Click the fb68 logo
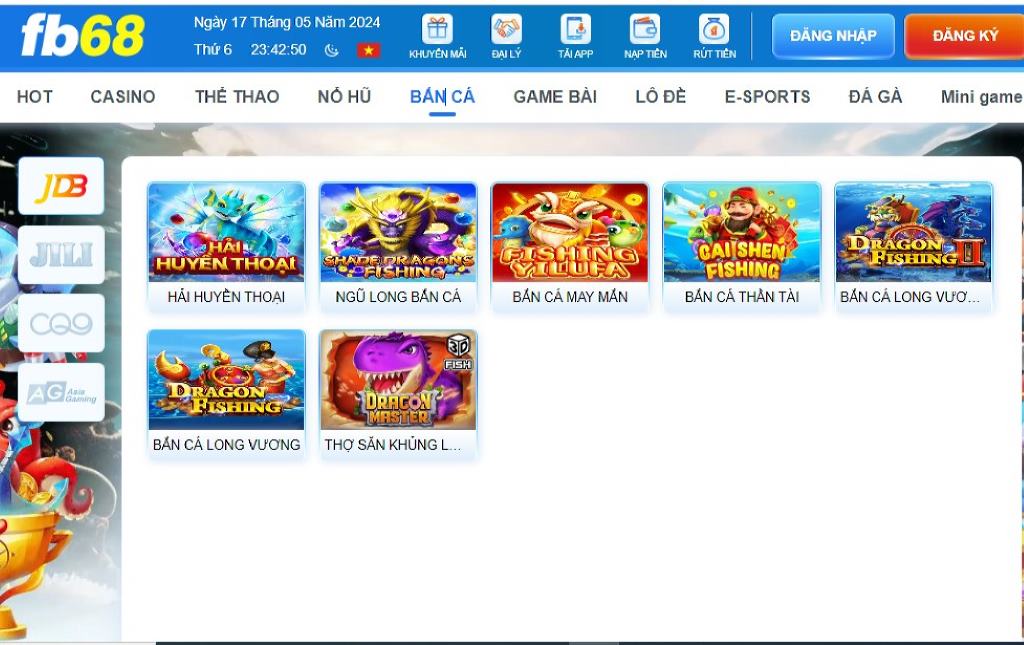The height and width of the screenshot is (645, 1024). point(82,36)
